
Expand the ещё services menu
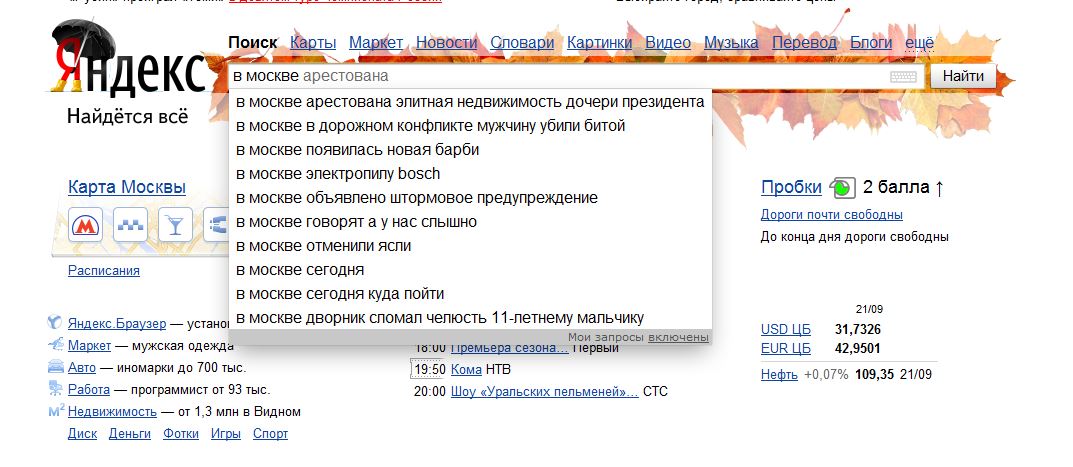pyautogui.click(x=919, y=42)
